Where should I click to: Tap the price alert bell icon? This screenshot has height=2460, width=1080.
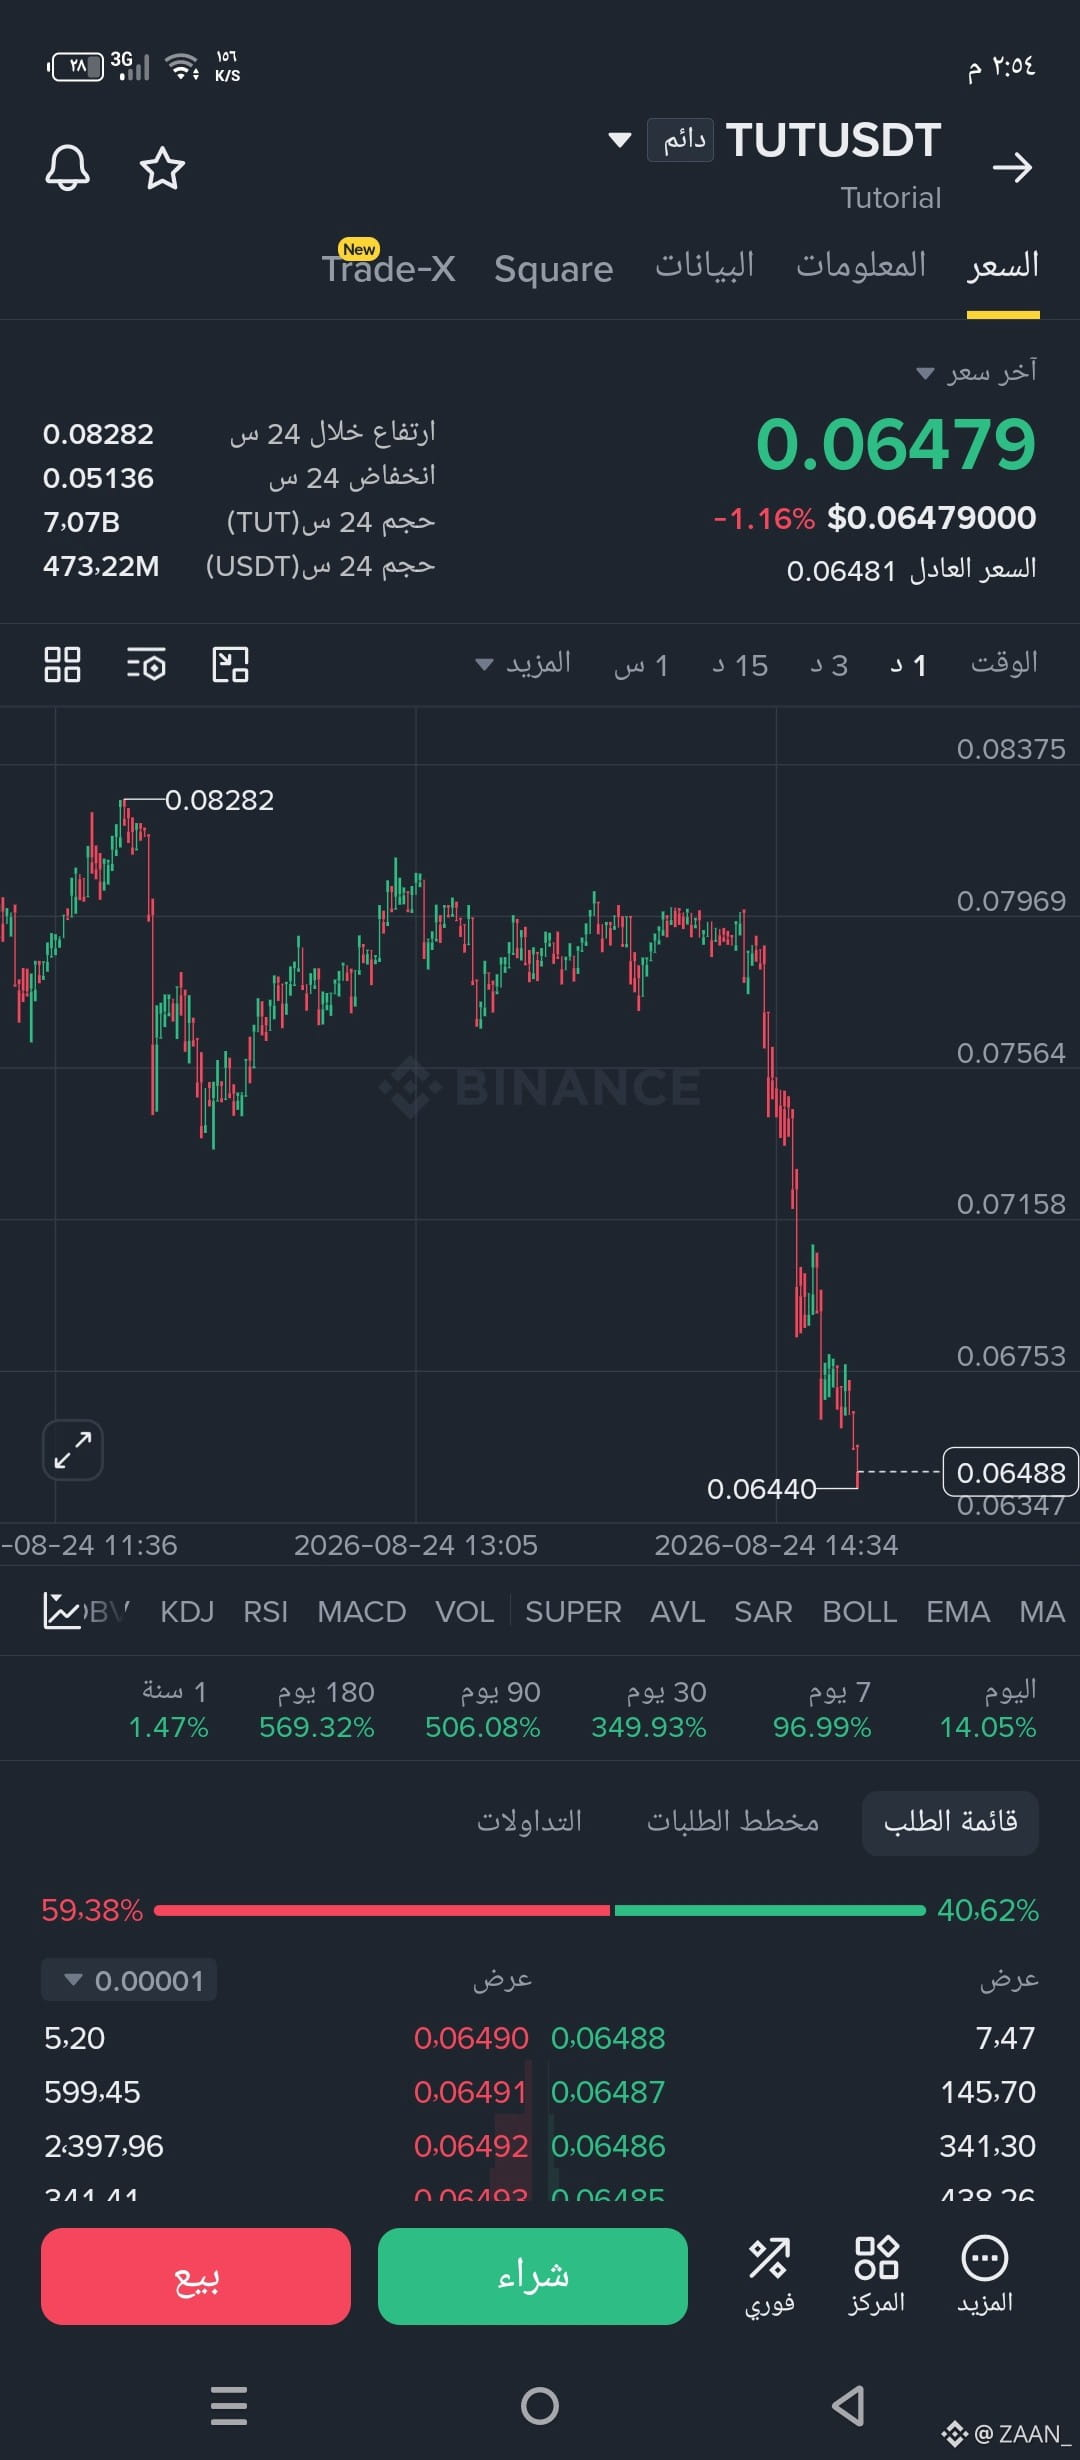tap(67, 167)
